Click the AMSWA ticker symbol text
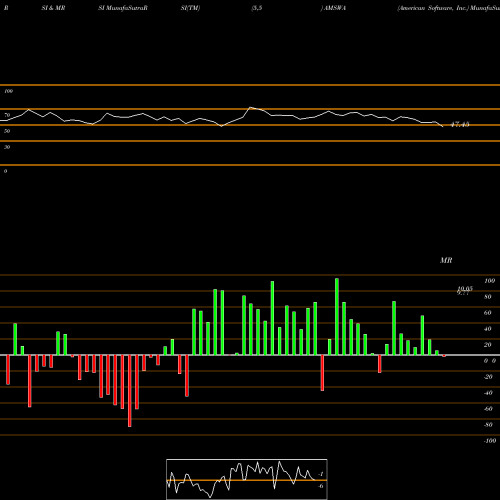Image resolution: width=500 pixels, height=500 pixels. [335, 8]
